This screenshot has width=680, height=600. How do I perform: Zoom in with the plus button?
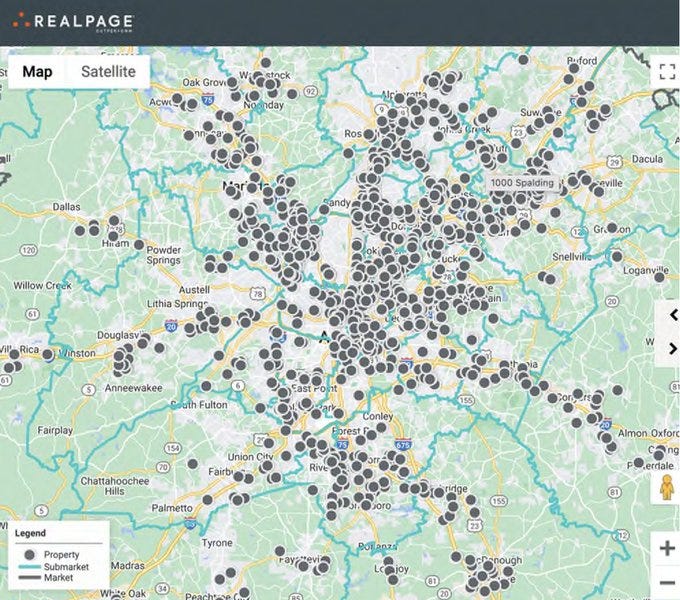667,548
